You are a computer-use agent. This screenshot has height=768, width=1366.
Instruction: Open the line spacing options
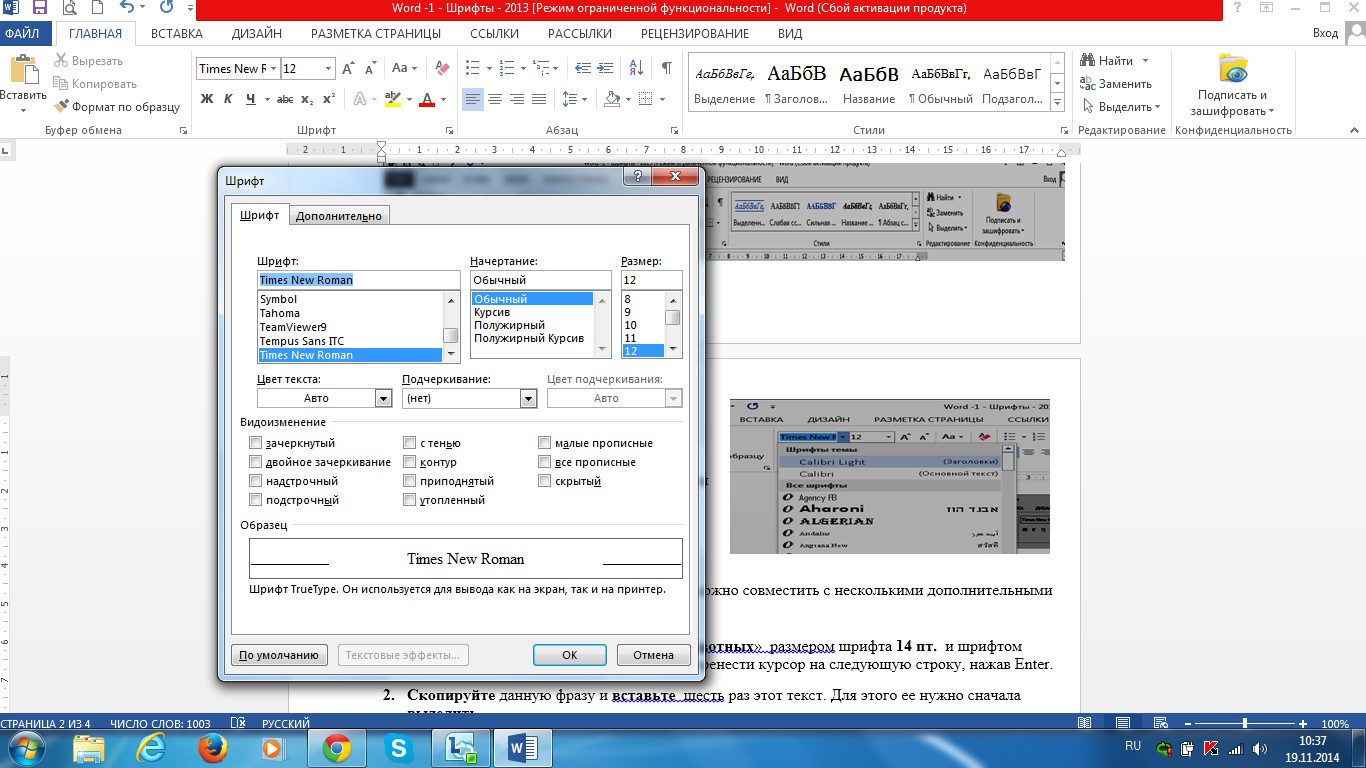[x=575, y=99]
